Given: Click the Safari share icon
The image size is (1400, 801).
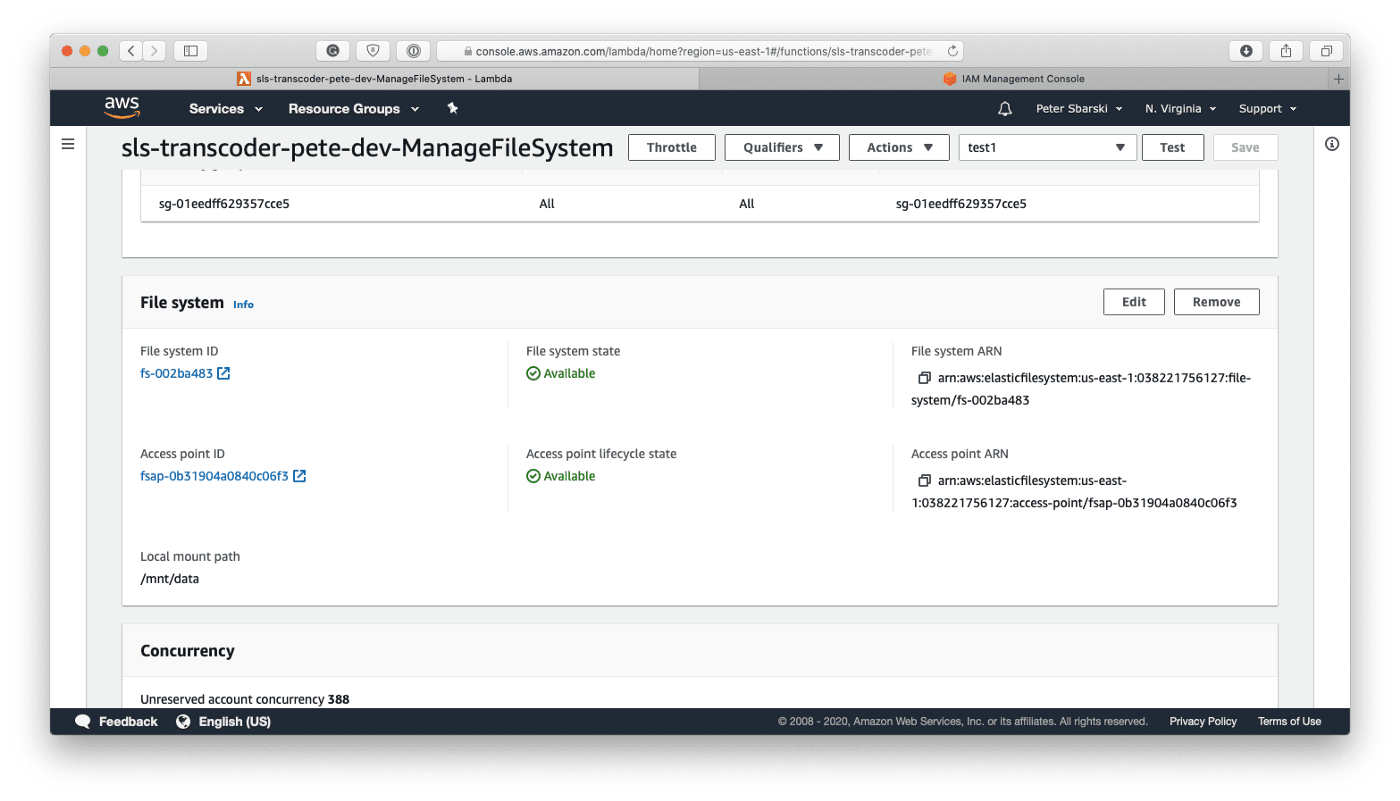Looking at the screenshot, I should pyautogui.click(x=1286, y=50).
